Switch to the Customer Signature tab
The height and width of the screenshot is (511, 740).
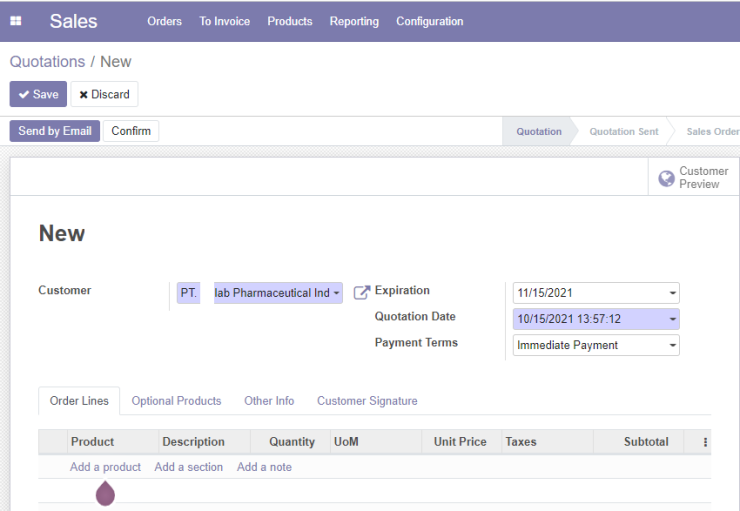(367, 401)
